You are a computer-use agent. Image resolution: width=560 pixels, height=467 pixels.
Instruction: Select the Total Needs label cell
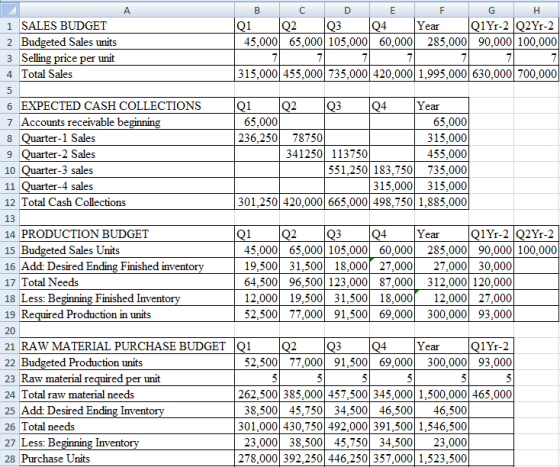127,282
